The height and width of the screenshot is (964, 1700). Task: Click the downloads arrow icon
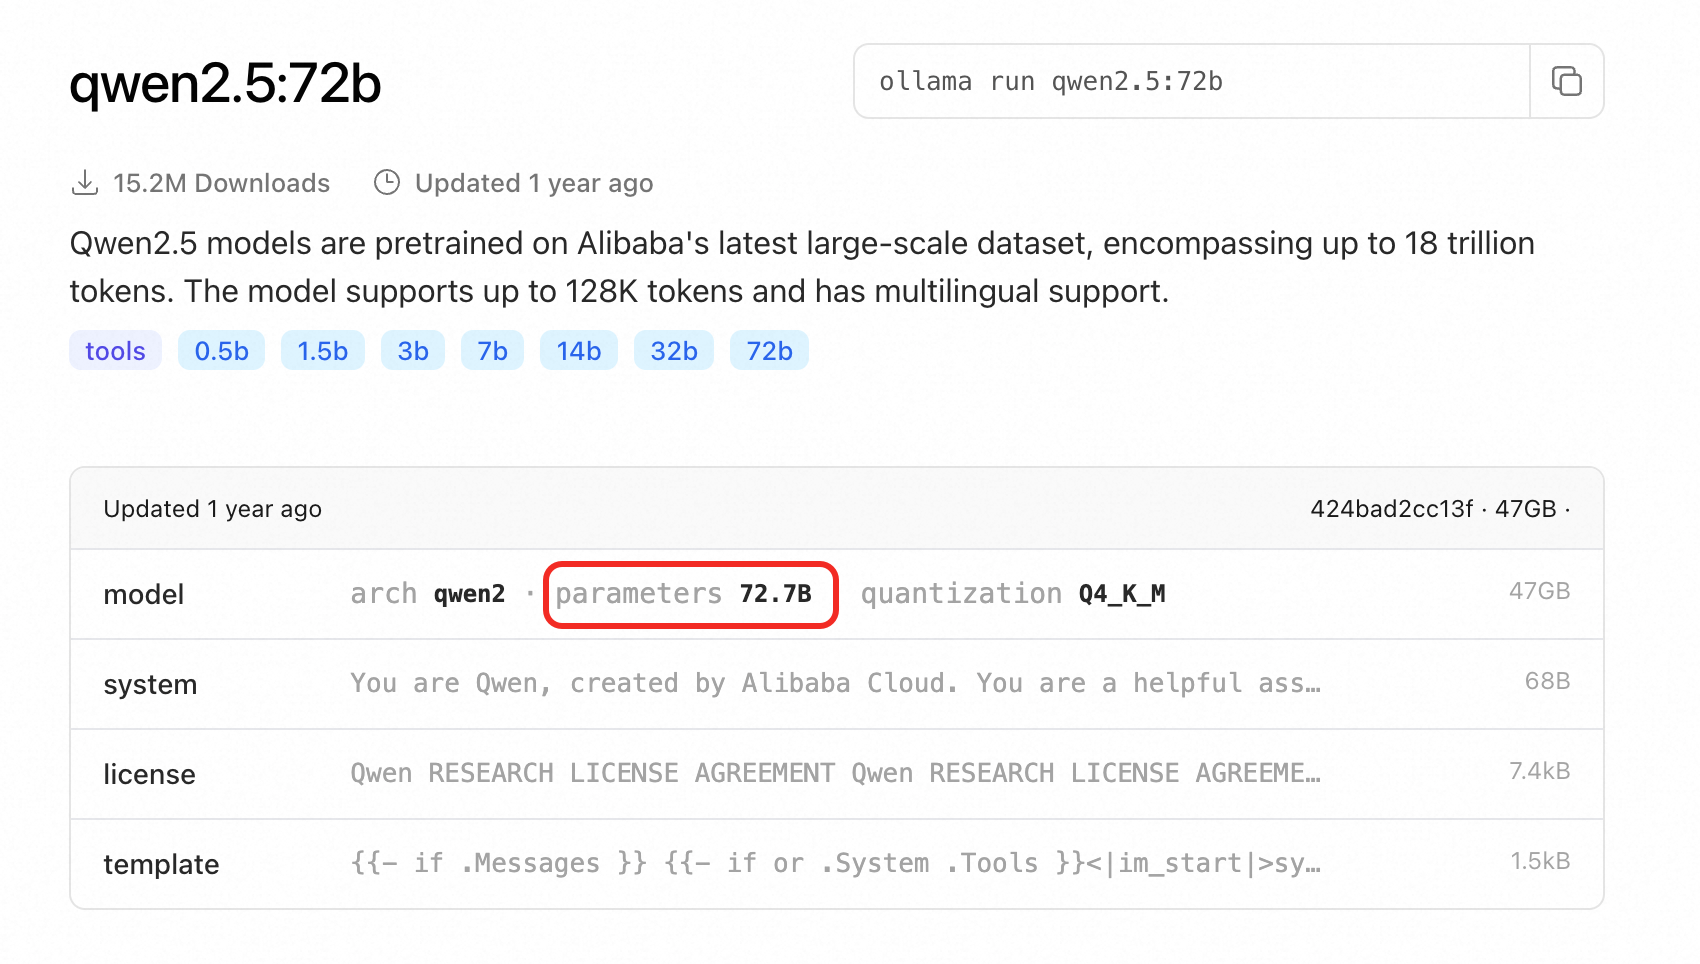85,183
